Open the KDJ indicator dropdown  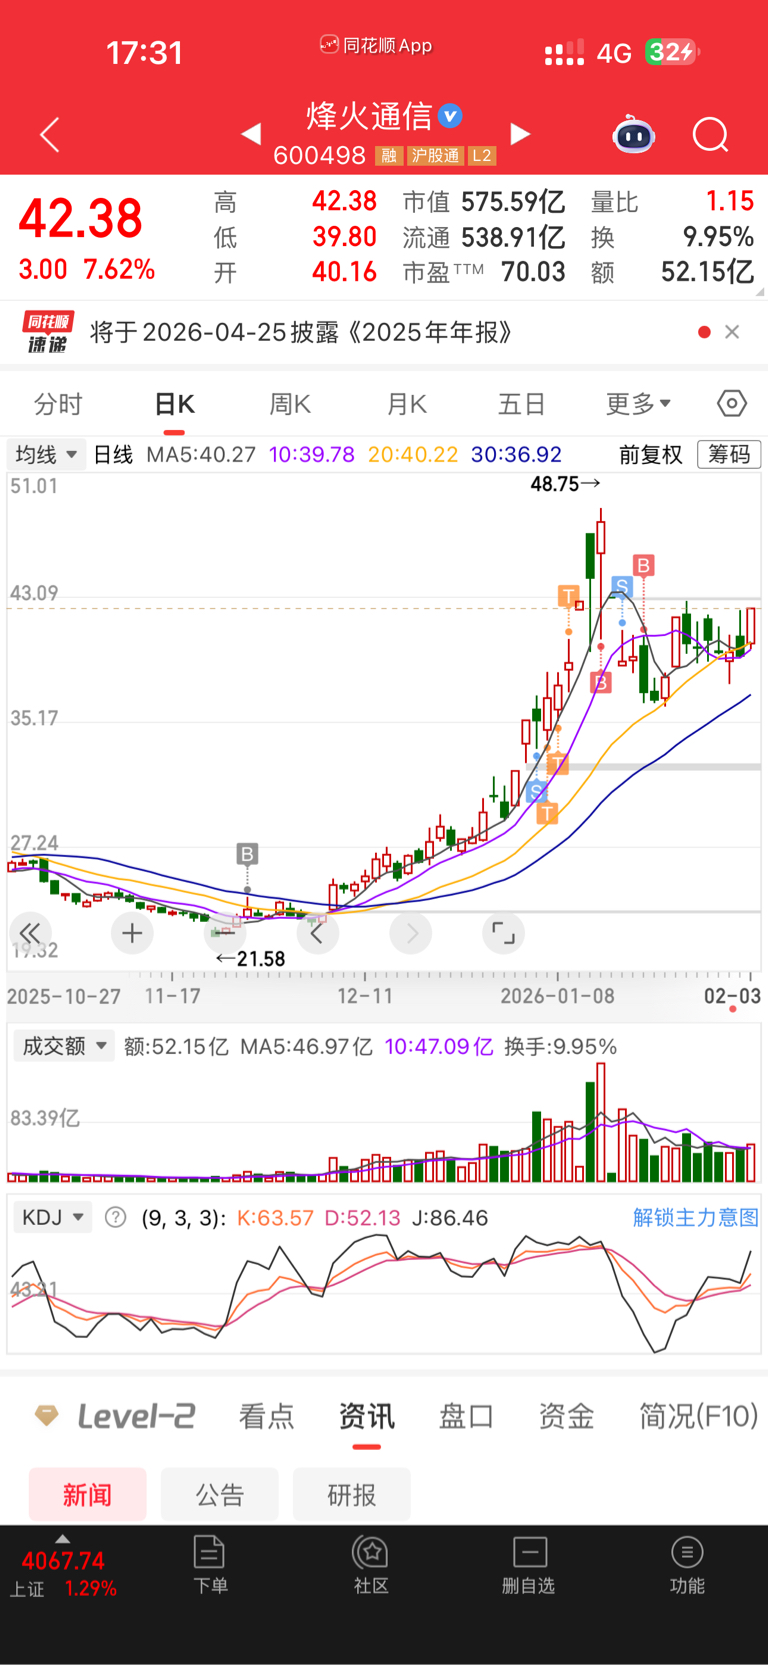click(52, 1217)
